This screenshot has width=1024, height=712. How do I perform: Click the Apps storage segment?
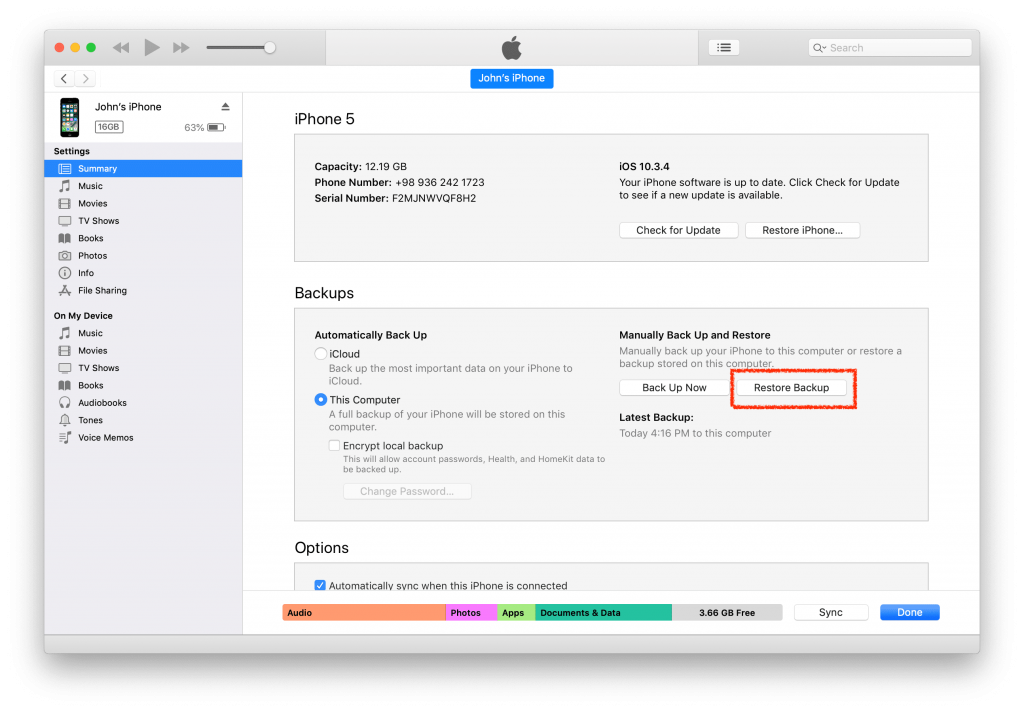pos(516,613)
